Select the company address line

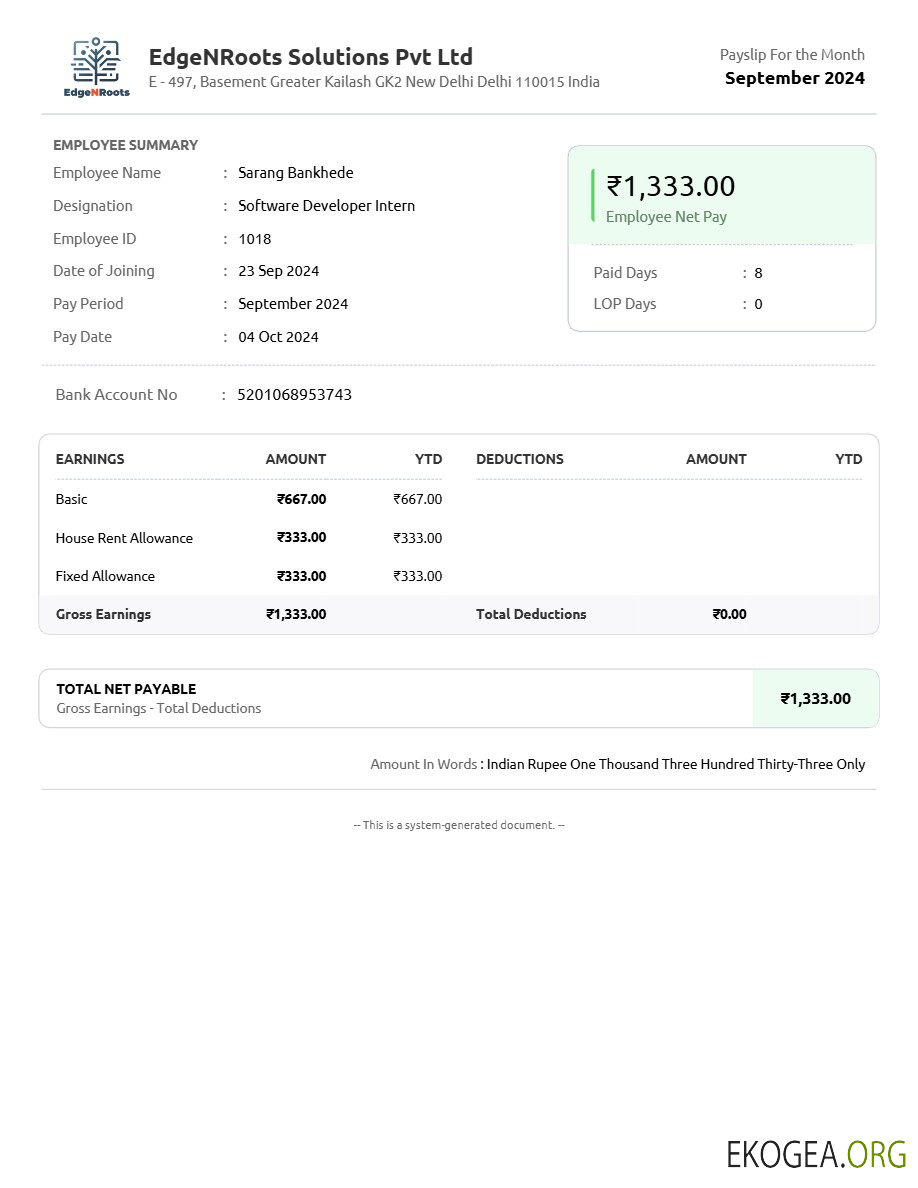[x=374, y=82]
